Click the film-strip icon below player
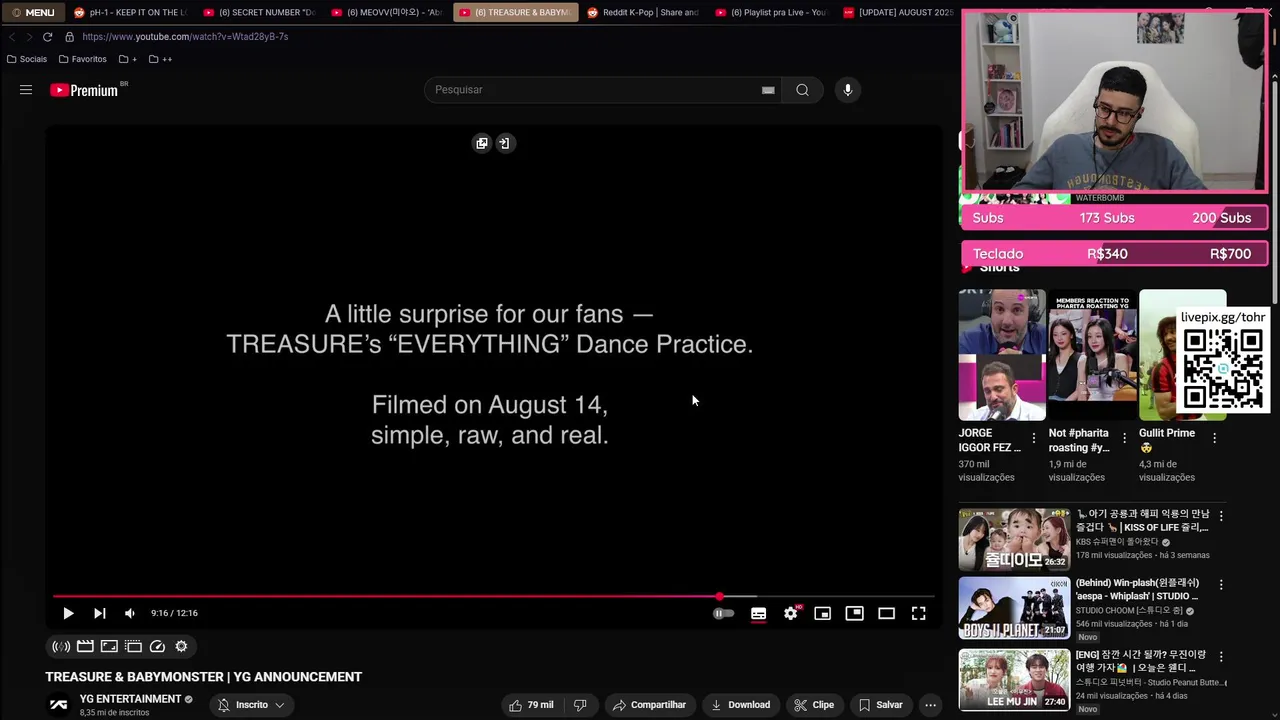Screen dimensions: 1280x720 point(133,646)
